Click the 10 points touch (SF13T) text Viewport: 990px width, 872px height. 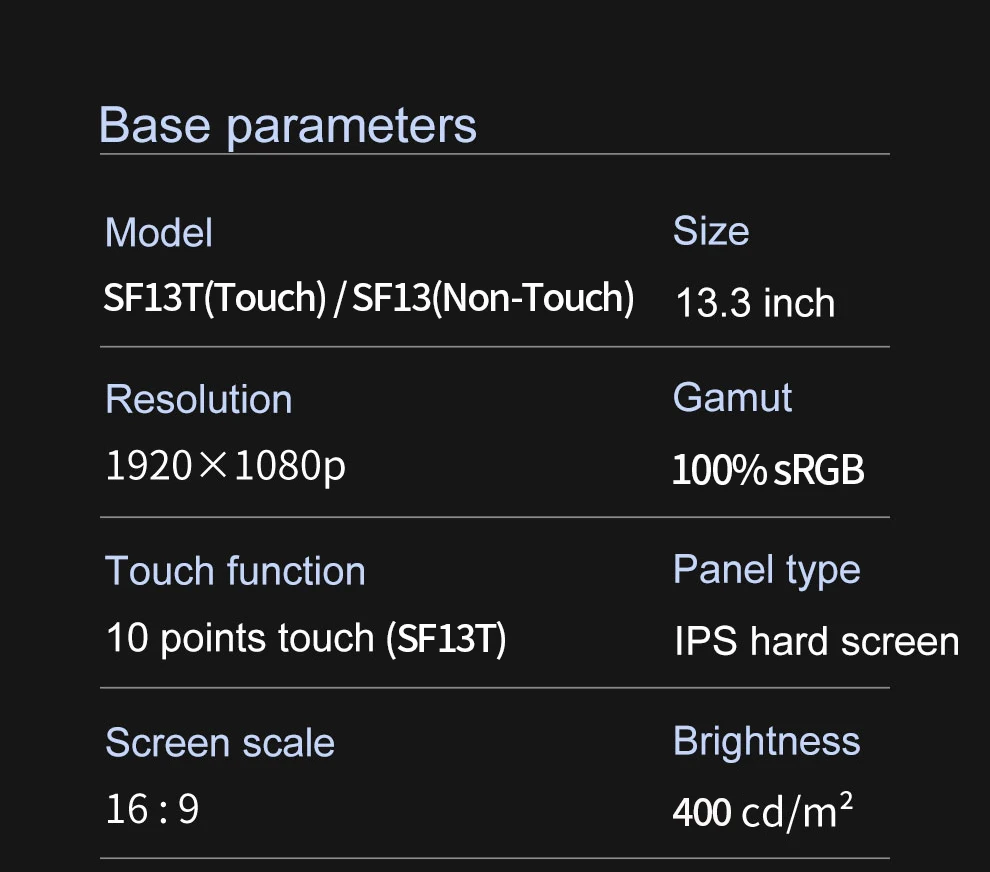(306, 639)
